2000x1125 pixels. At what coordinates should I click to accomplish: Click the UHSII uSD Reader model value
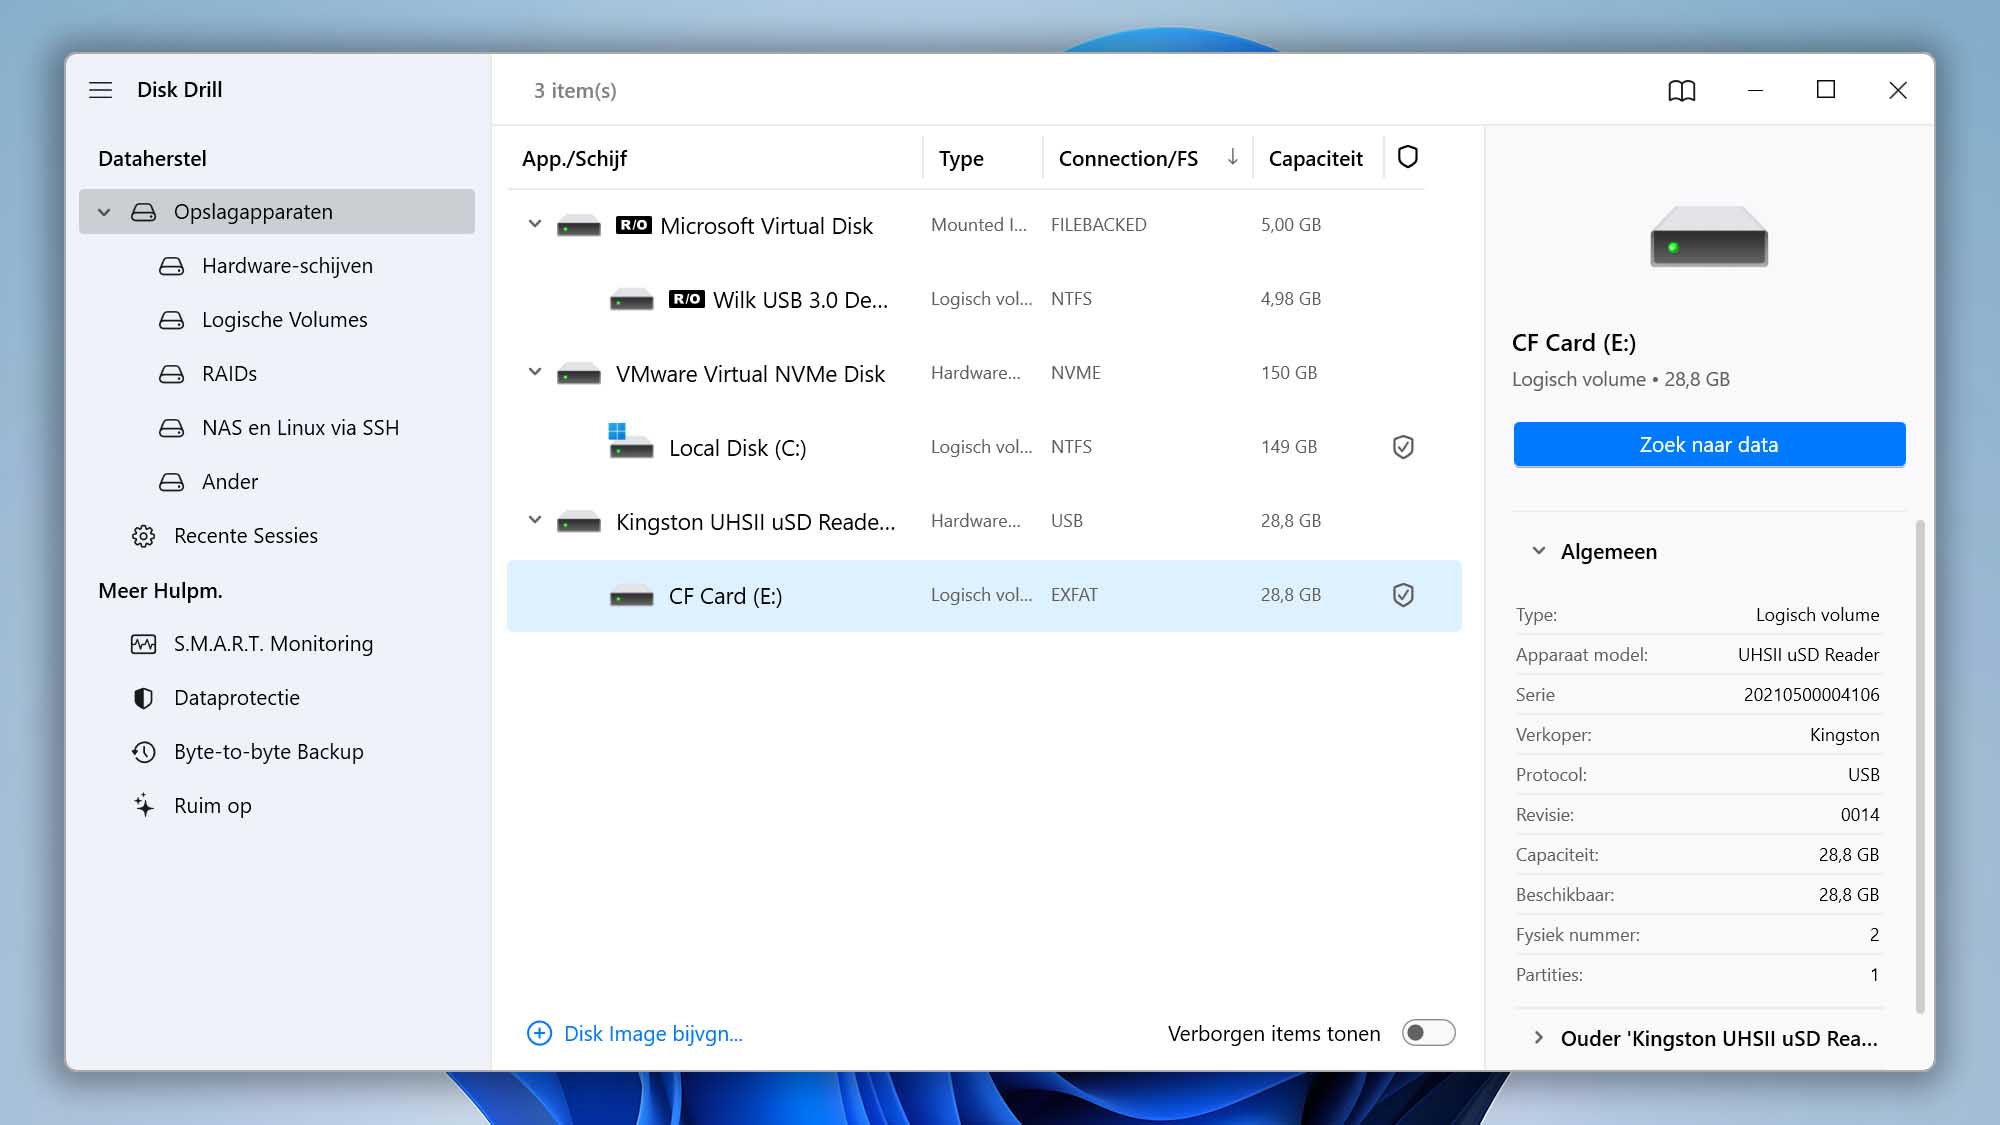click(x=1808, y=655)
